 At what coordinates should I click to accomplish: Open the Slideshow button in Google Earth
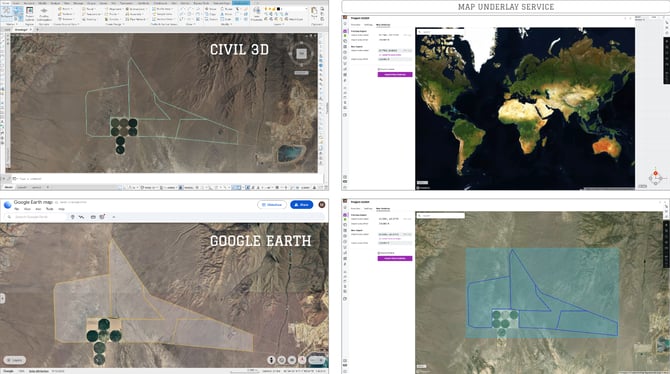(x=272, y=205)
